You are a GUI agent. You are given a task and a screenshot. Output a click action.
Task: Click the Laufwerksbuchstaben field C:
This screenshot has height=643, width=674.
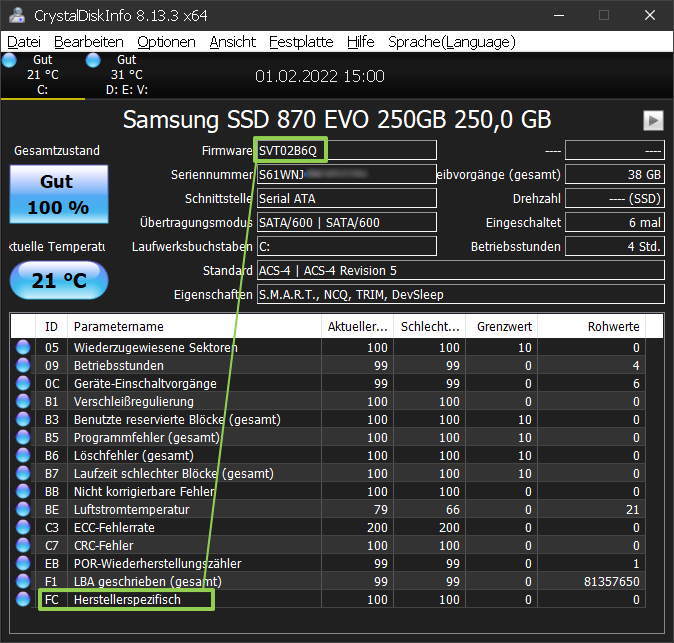pyautogui.click(x=346, y=247)
